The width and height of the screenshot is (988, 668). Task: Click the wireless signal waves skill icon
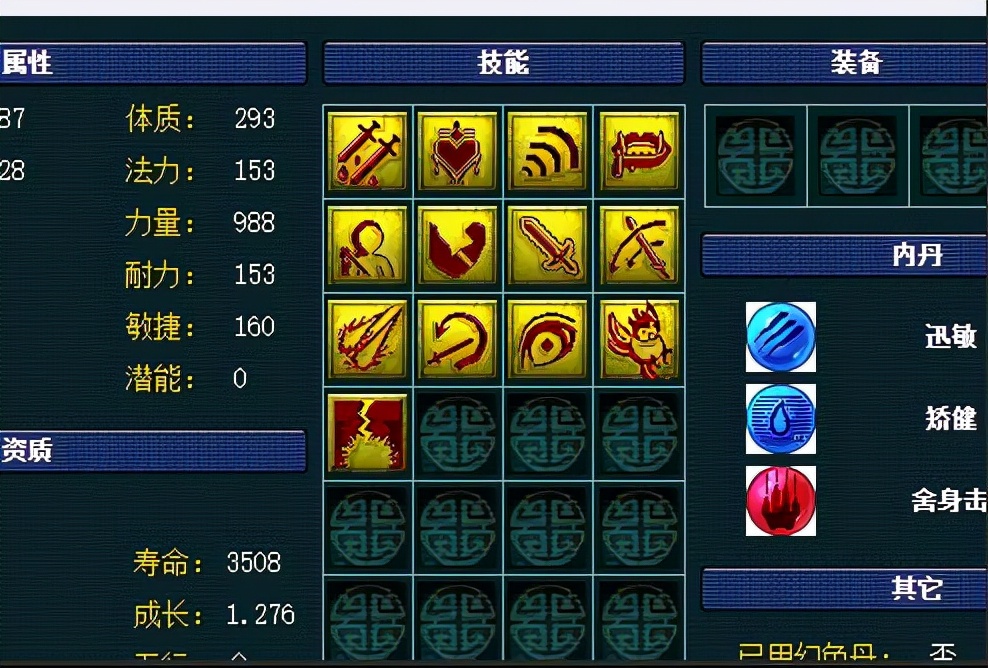point(548,151)
